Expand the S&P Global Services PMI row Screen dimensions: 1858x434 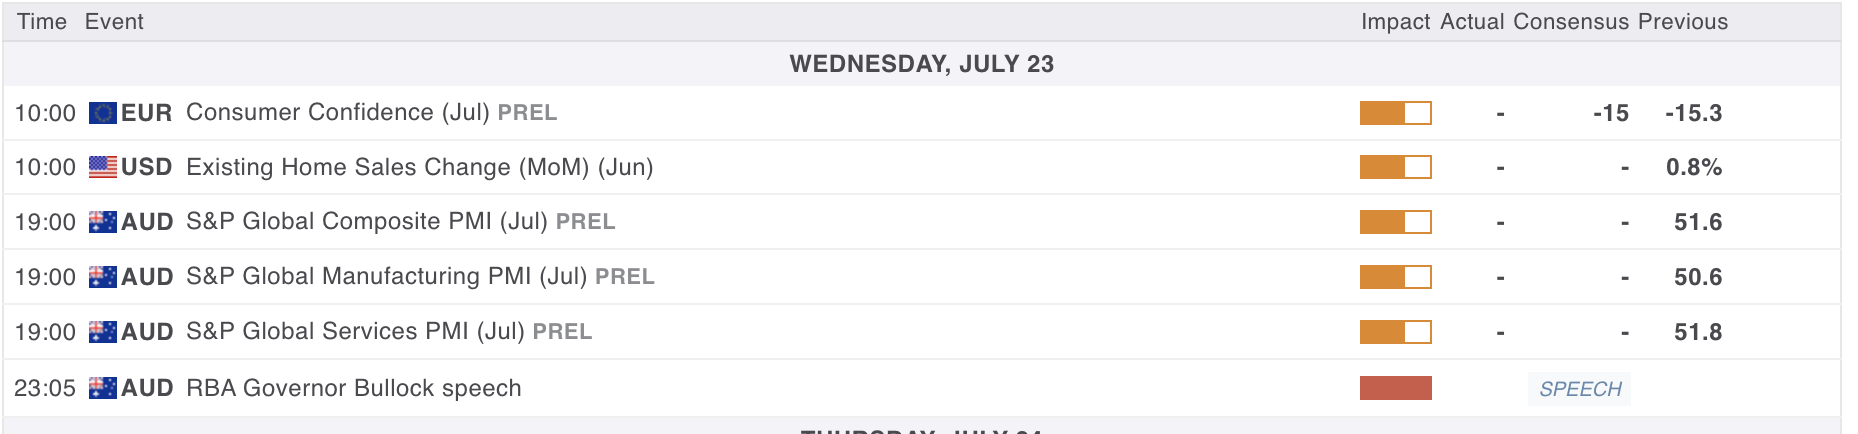[922, 332]
